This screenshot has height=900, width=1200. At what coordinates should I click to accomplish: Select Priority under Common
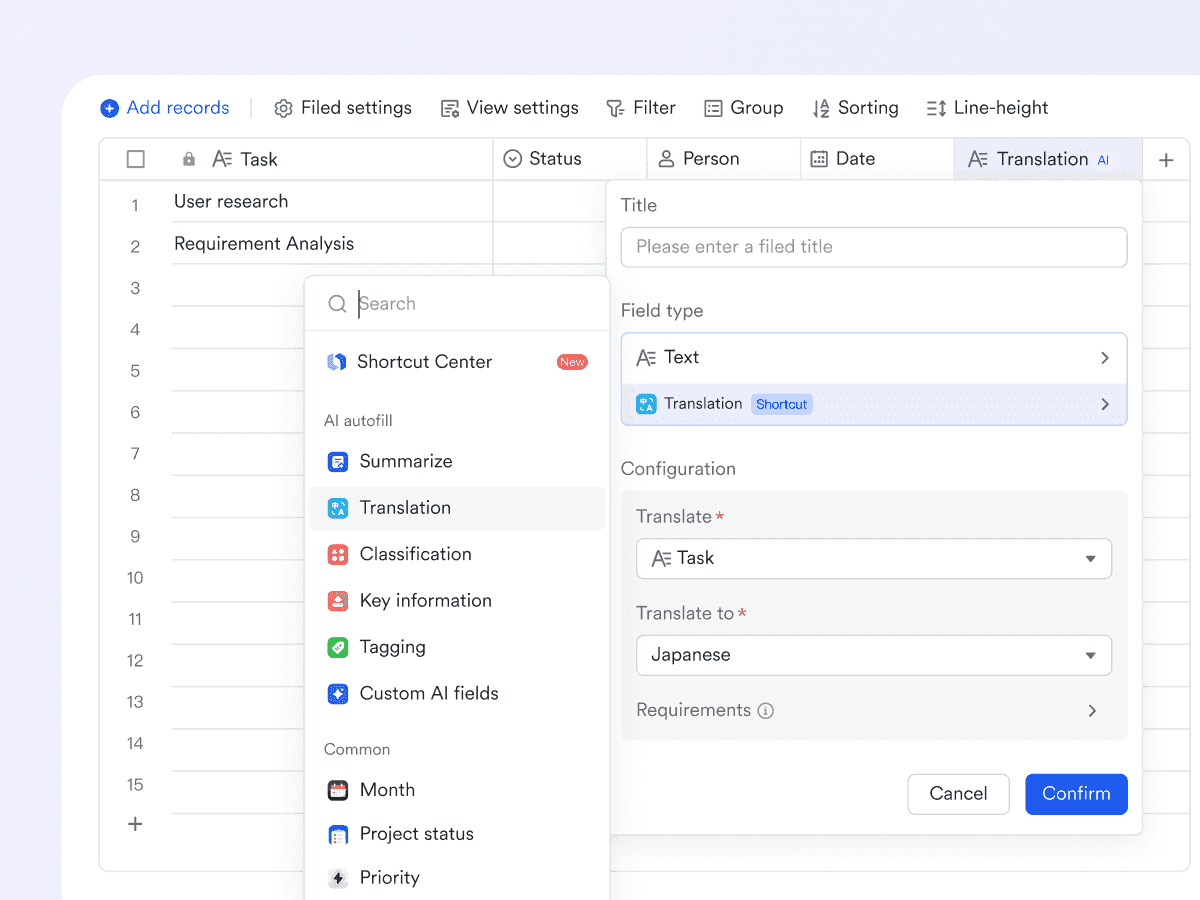(457, 878)
